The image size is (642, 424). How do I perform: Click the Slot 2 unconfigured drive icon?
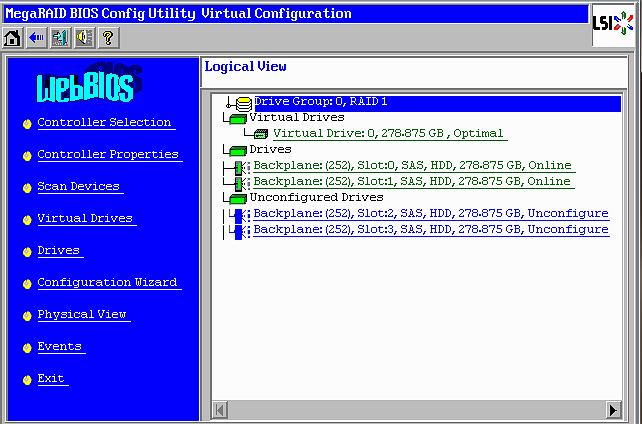[238, 214]
